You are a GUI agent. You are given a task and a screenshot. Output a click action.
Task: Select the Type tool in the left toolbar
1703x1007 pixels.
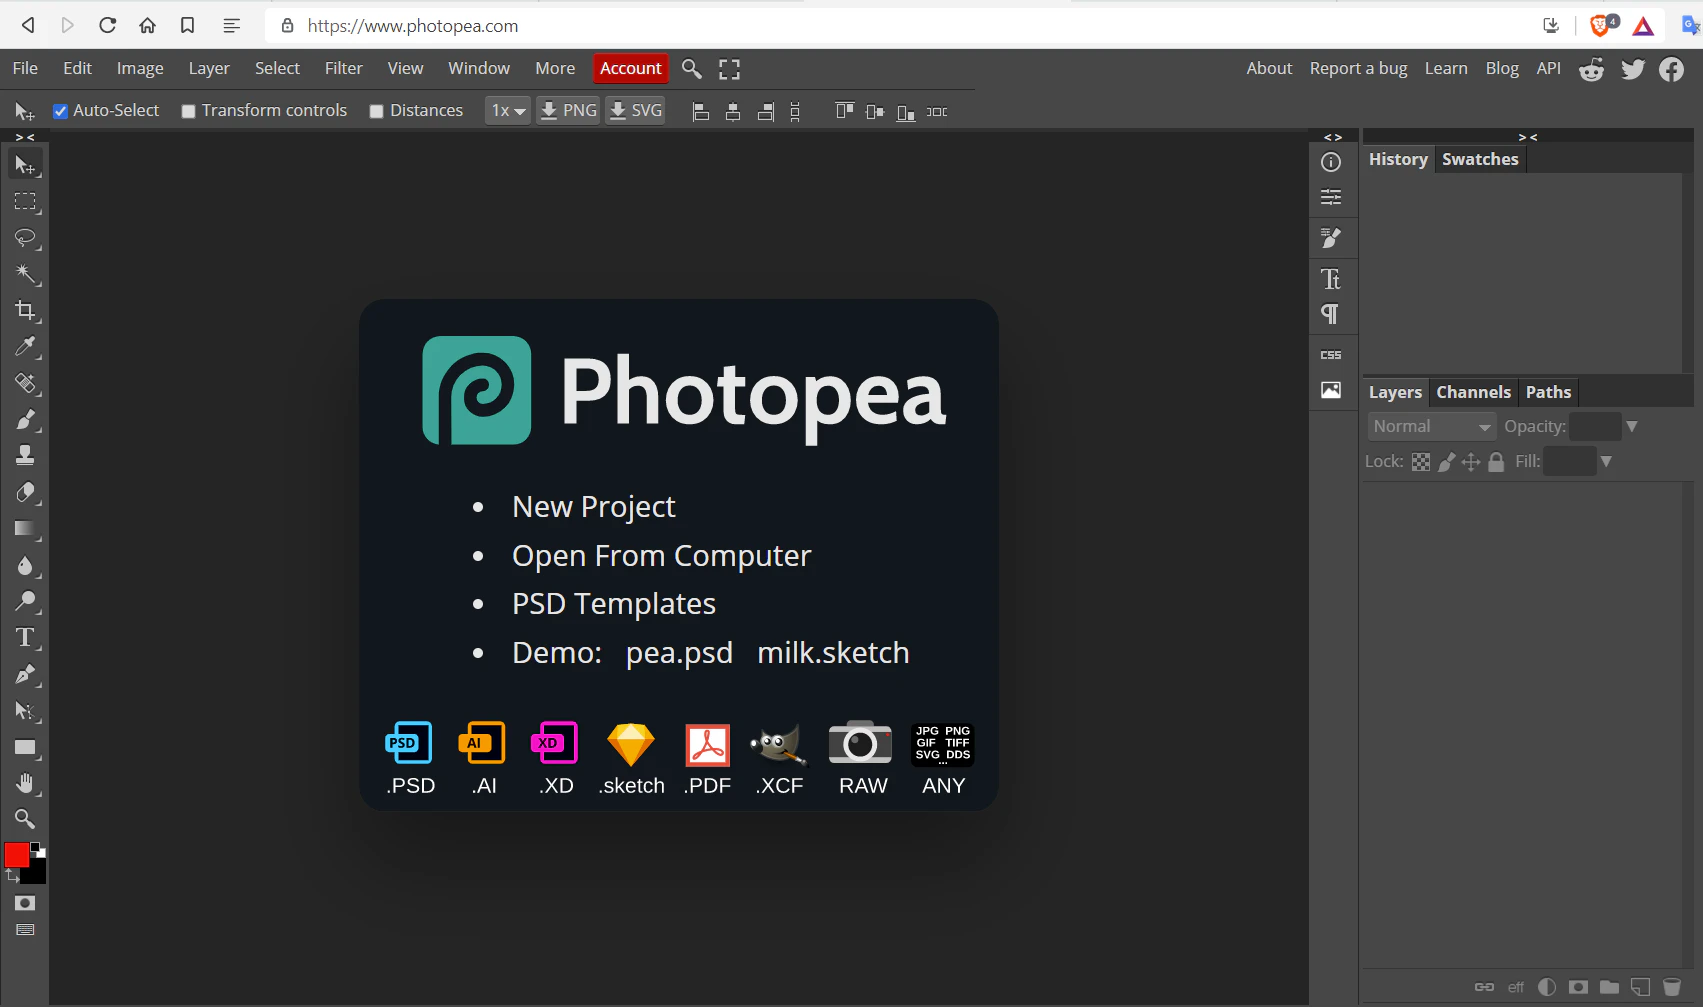(x=25, y=637)
